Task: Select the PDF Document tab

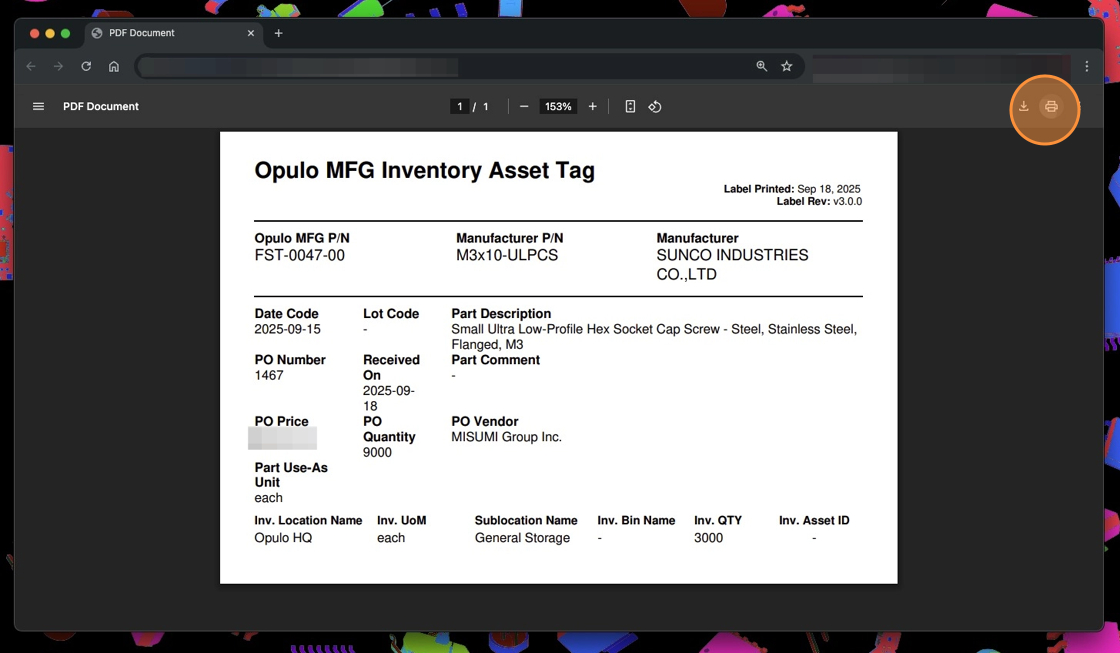Action: (x=160, y=33)
